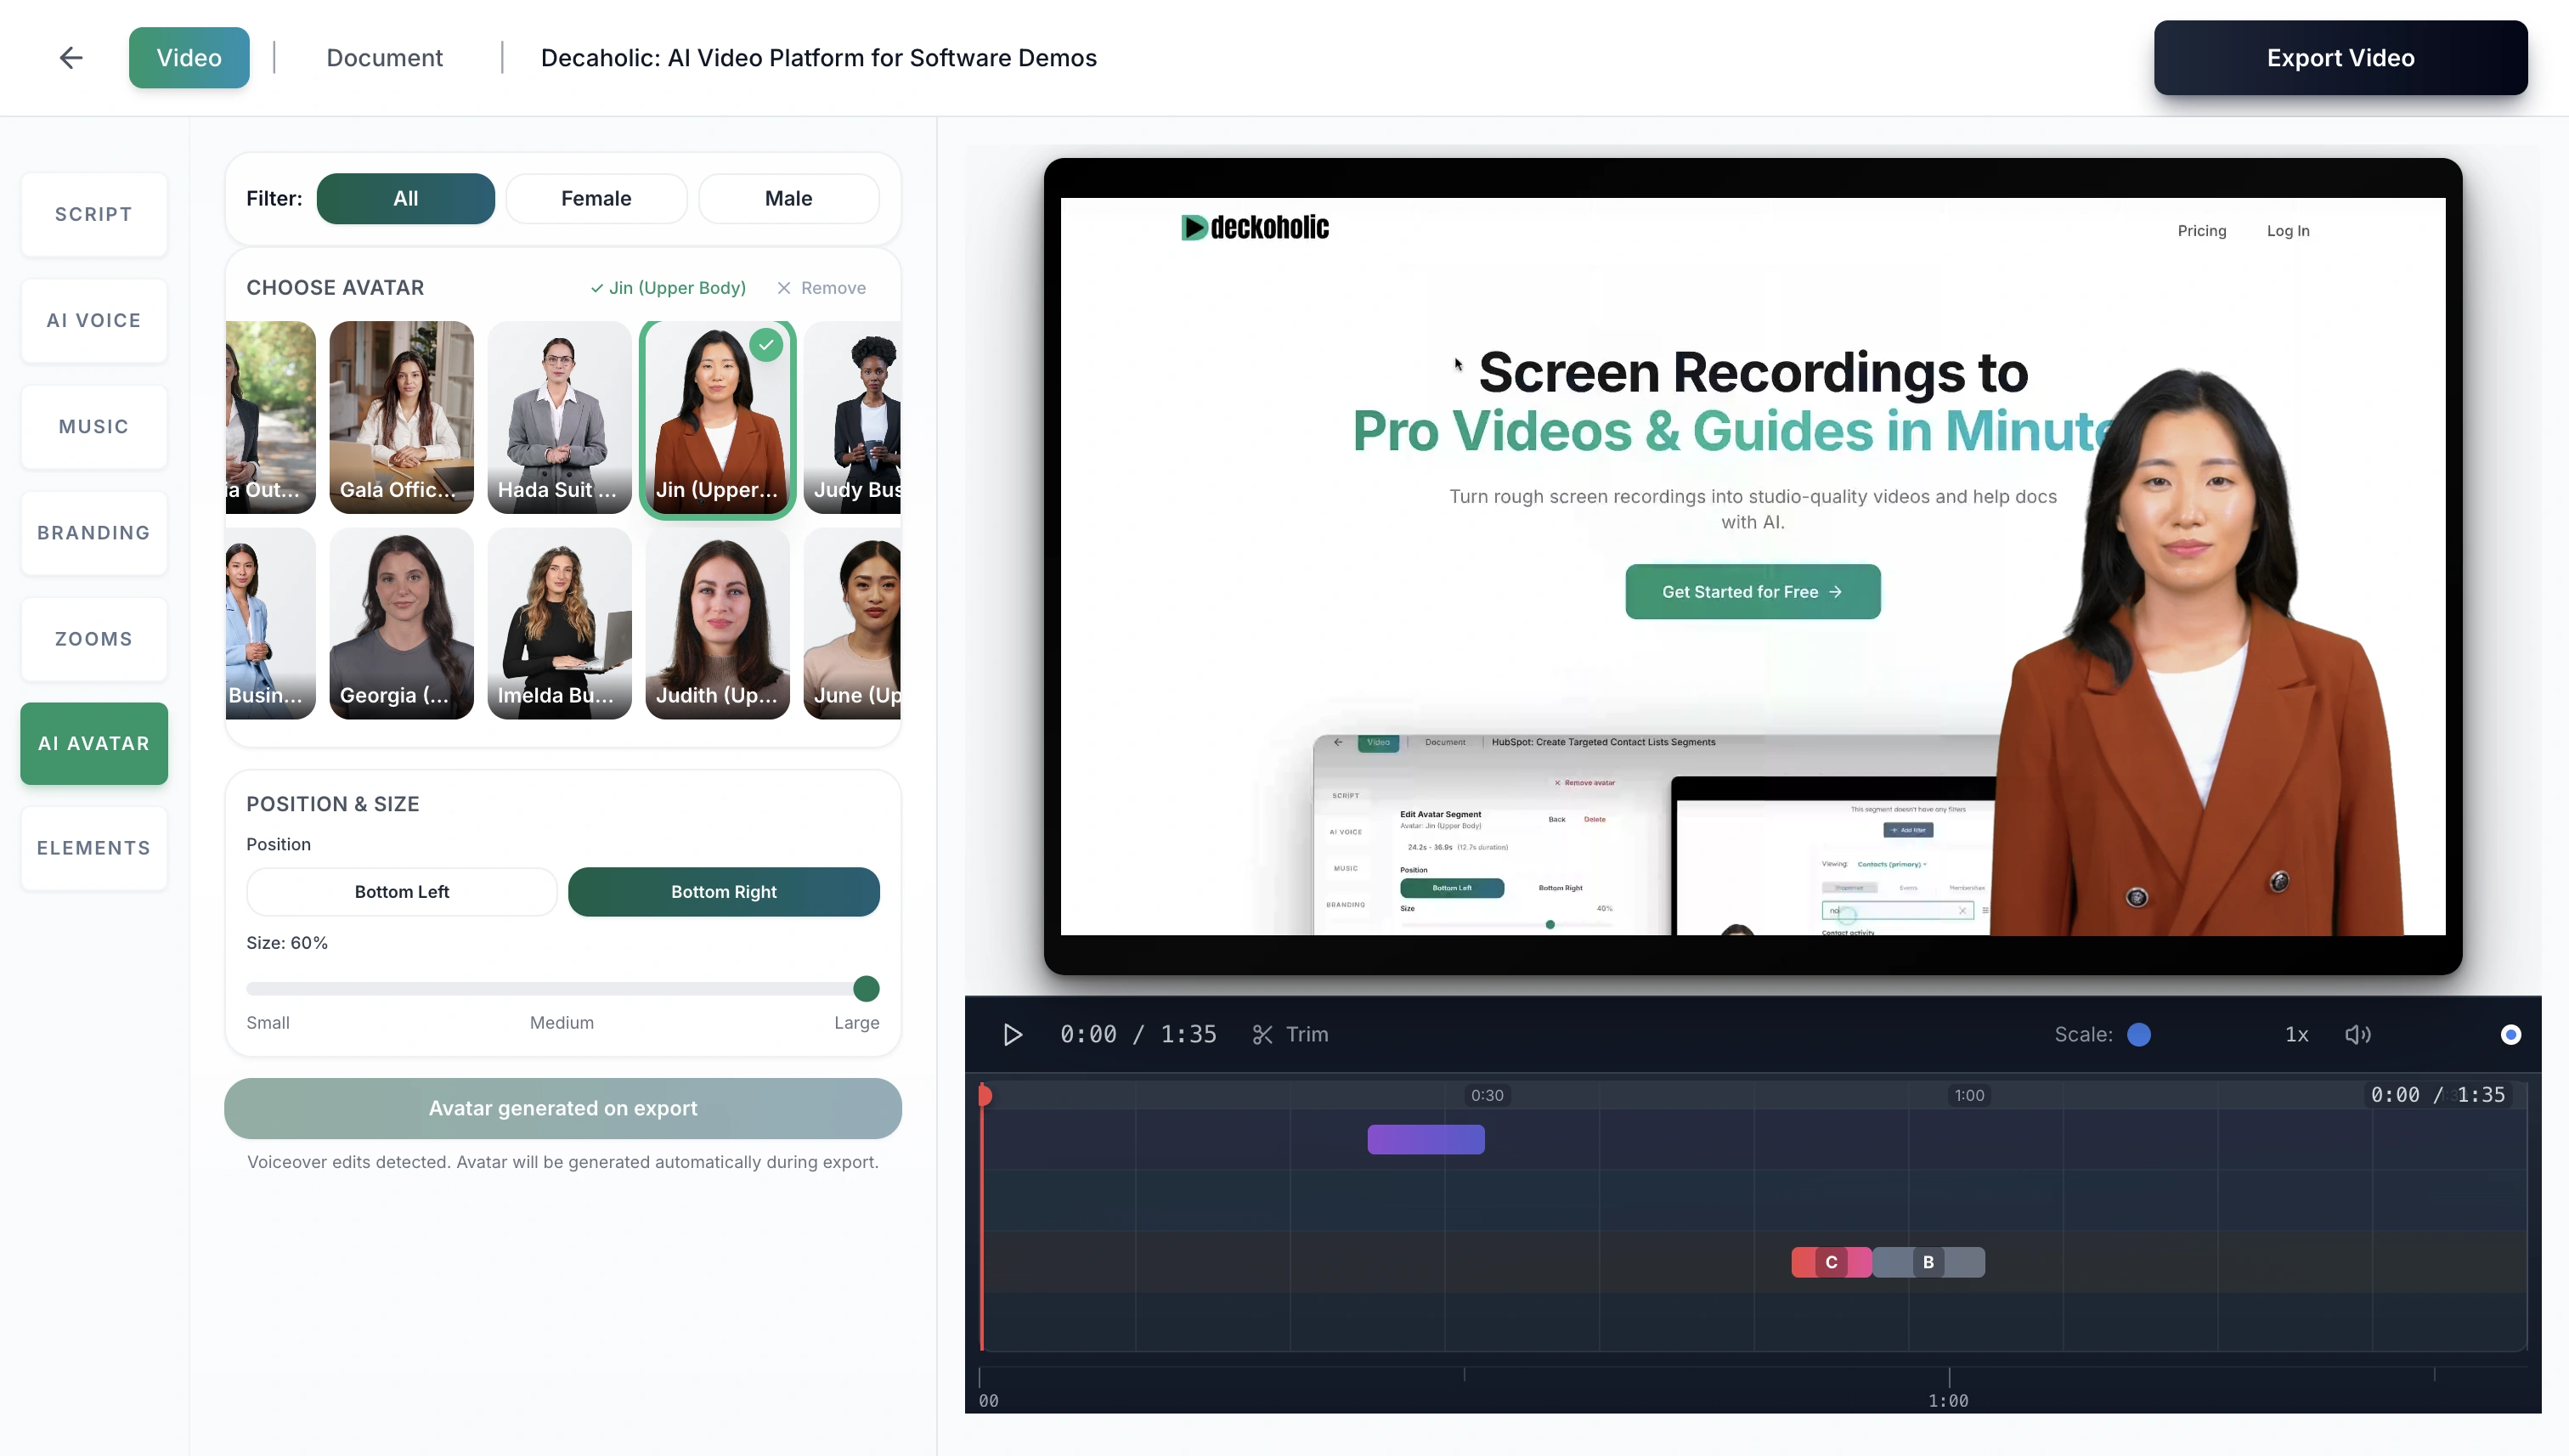
Task: Mute the preview audio with the speaker icon
Action: (x=2358, y=1034)
